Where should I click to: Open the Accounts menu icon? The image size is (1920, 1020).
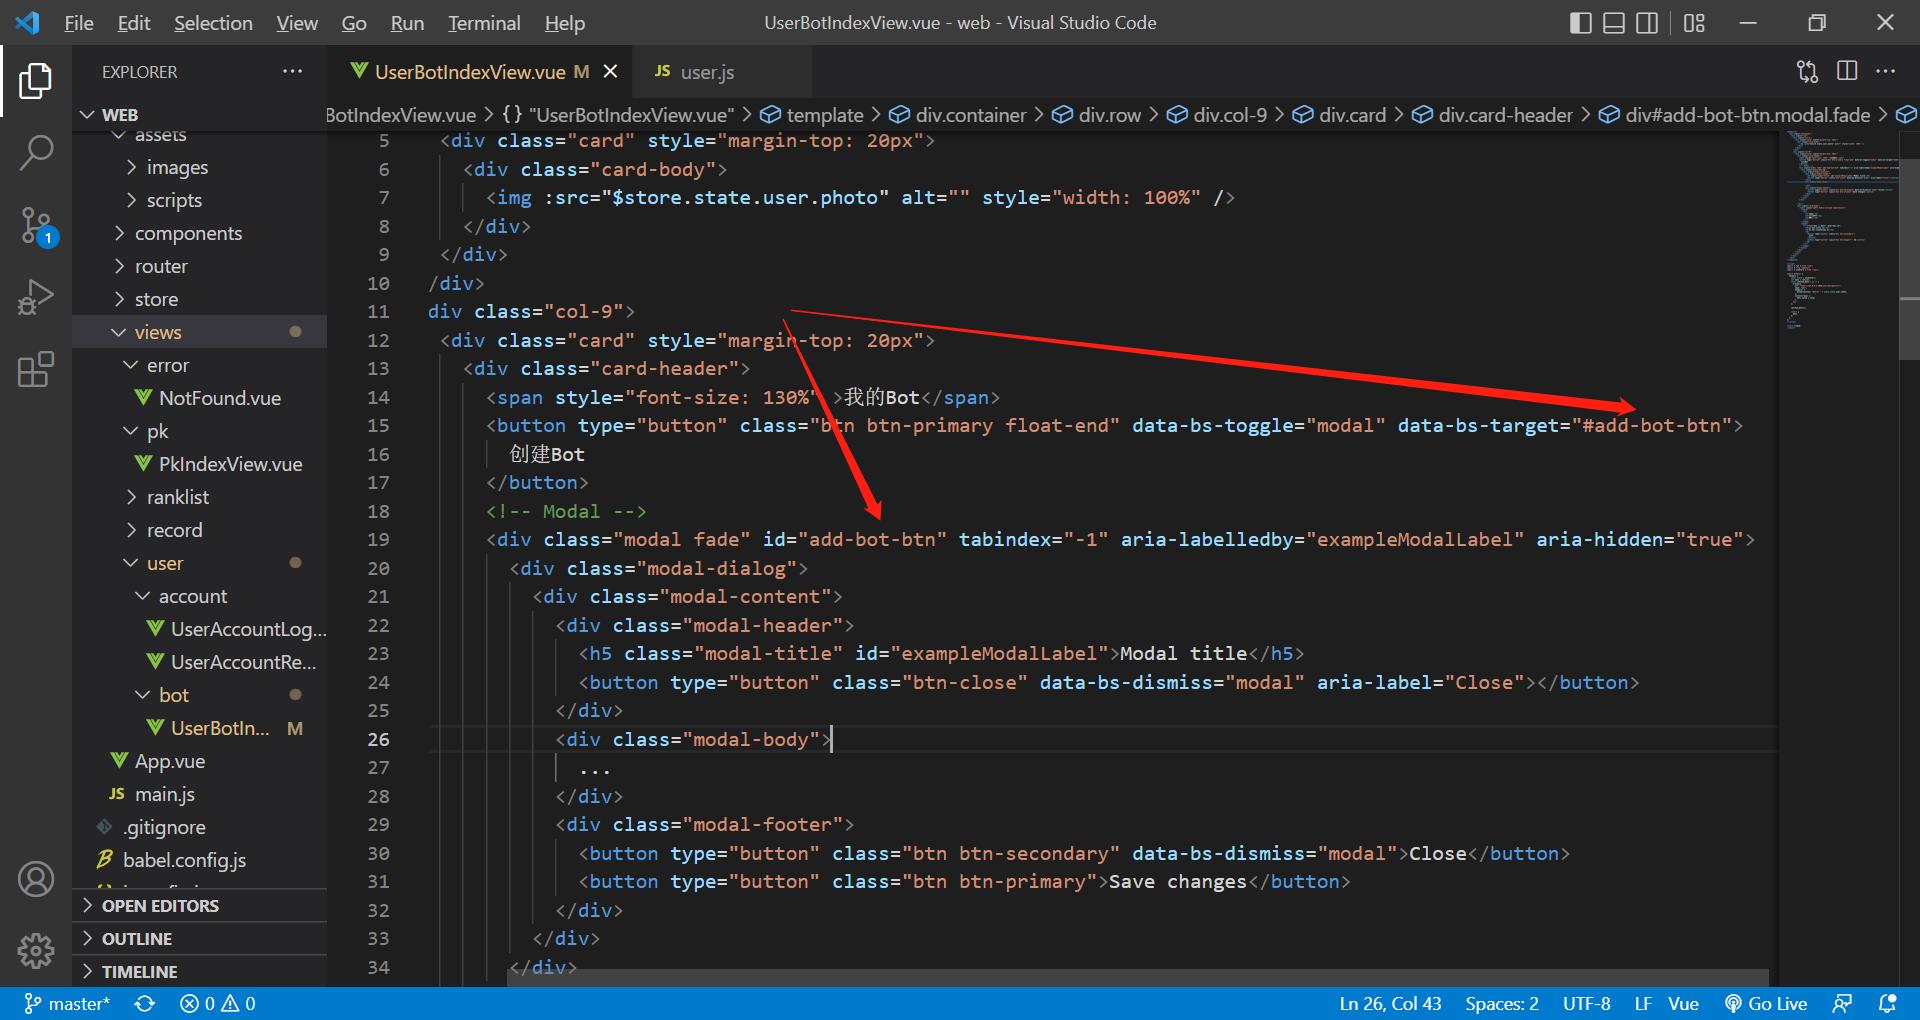pos(36,879)
